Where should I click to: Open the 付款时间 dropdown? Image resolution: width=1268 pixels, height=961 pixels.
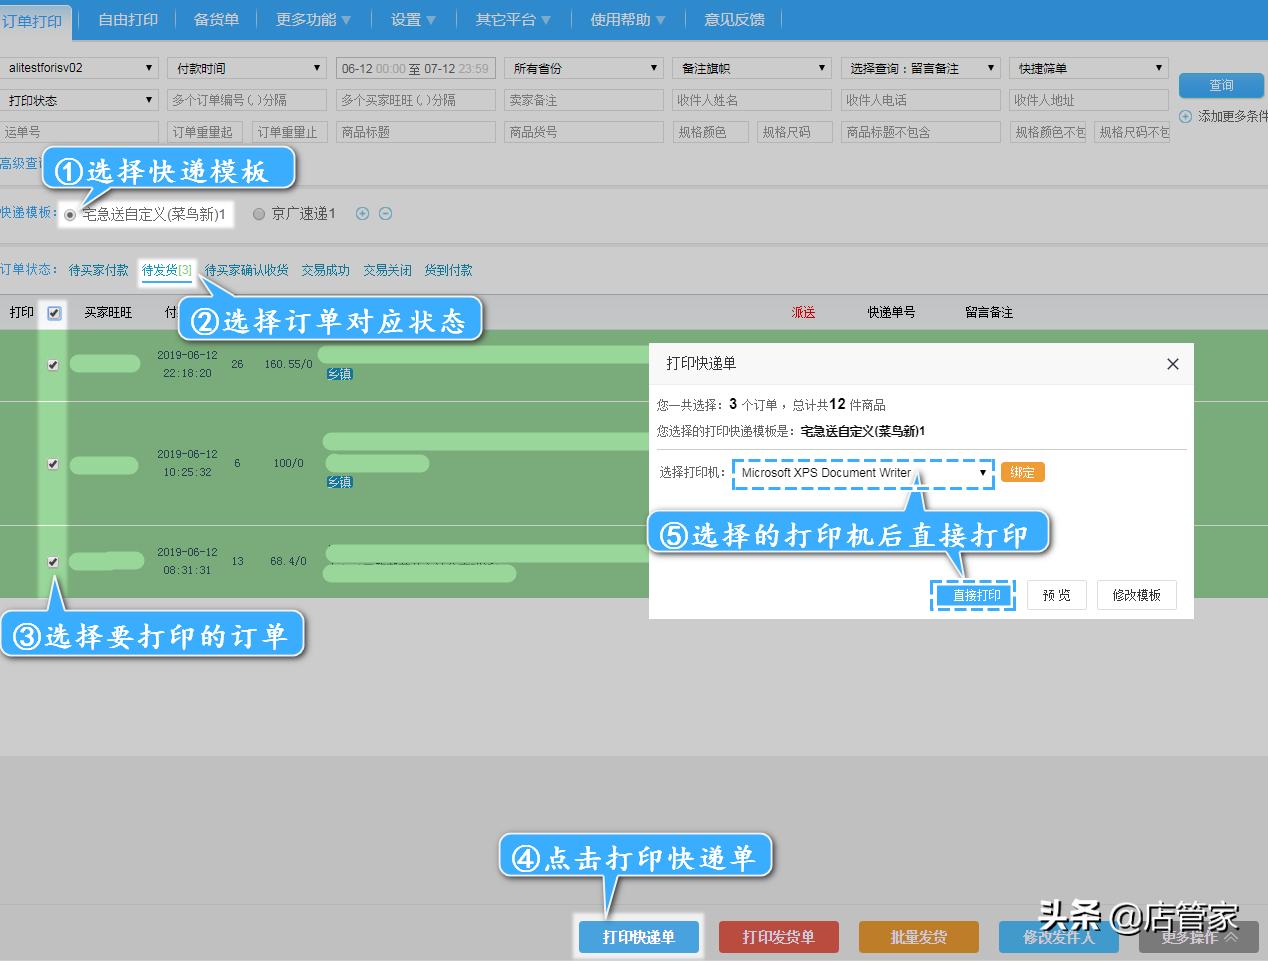click(x=245, y=67)
